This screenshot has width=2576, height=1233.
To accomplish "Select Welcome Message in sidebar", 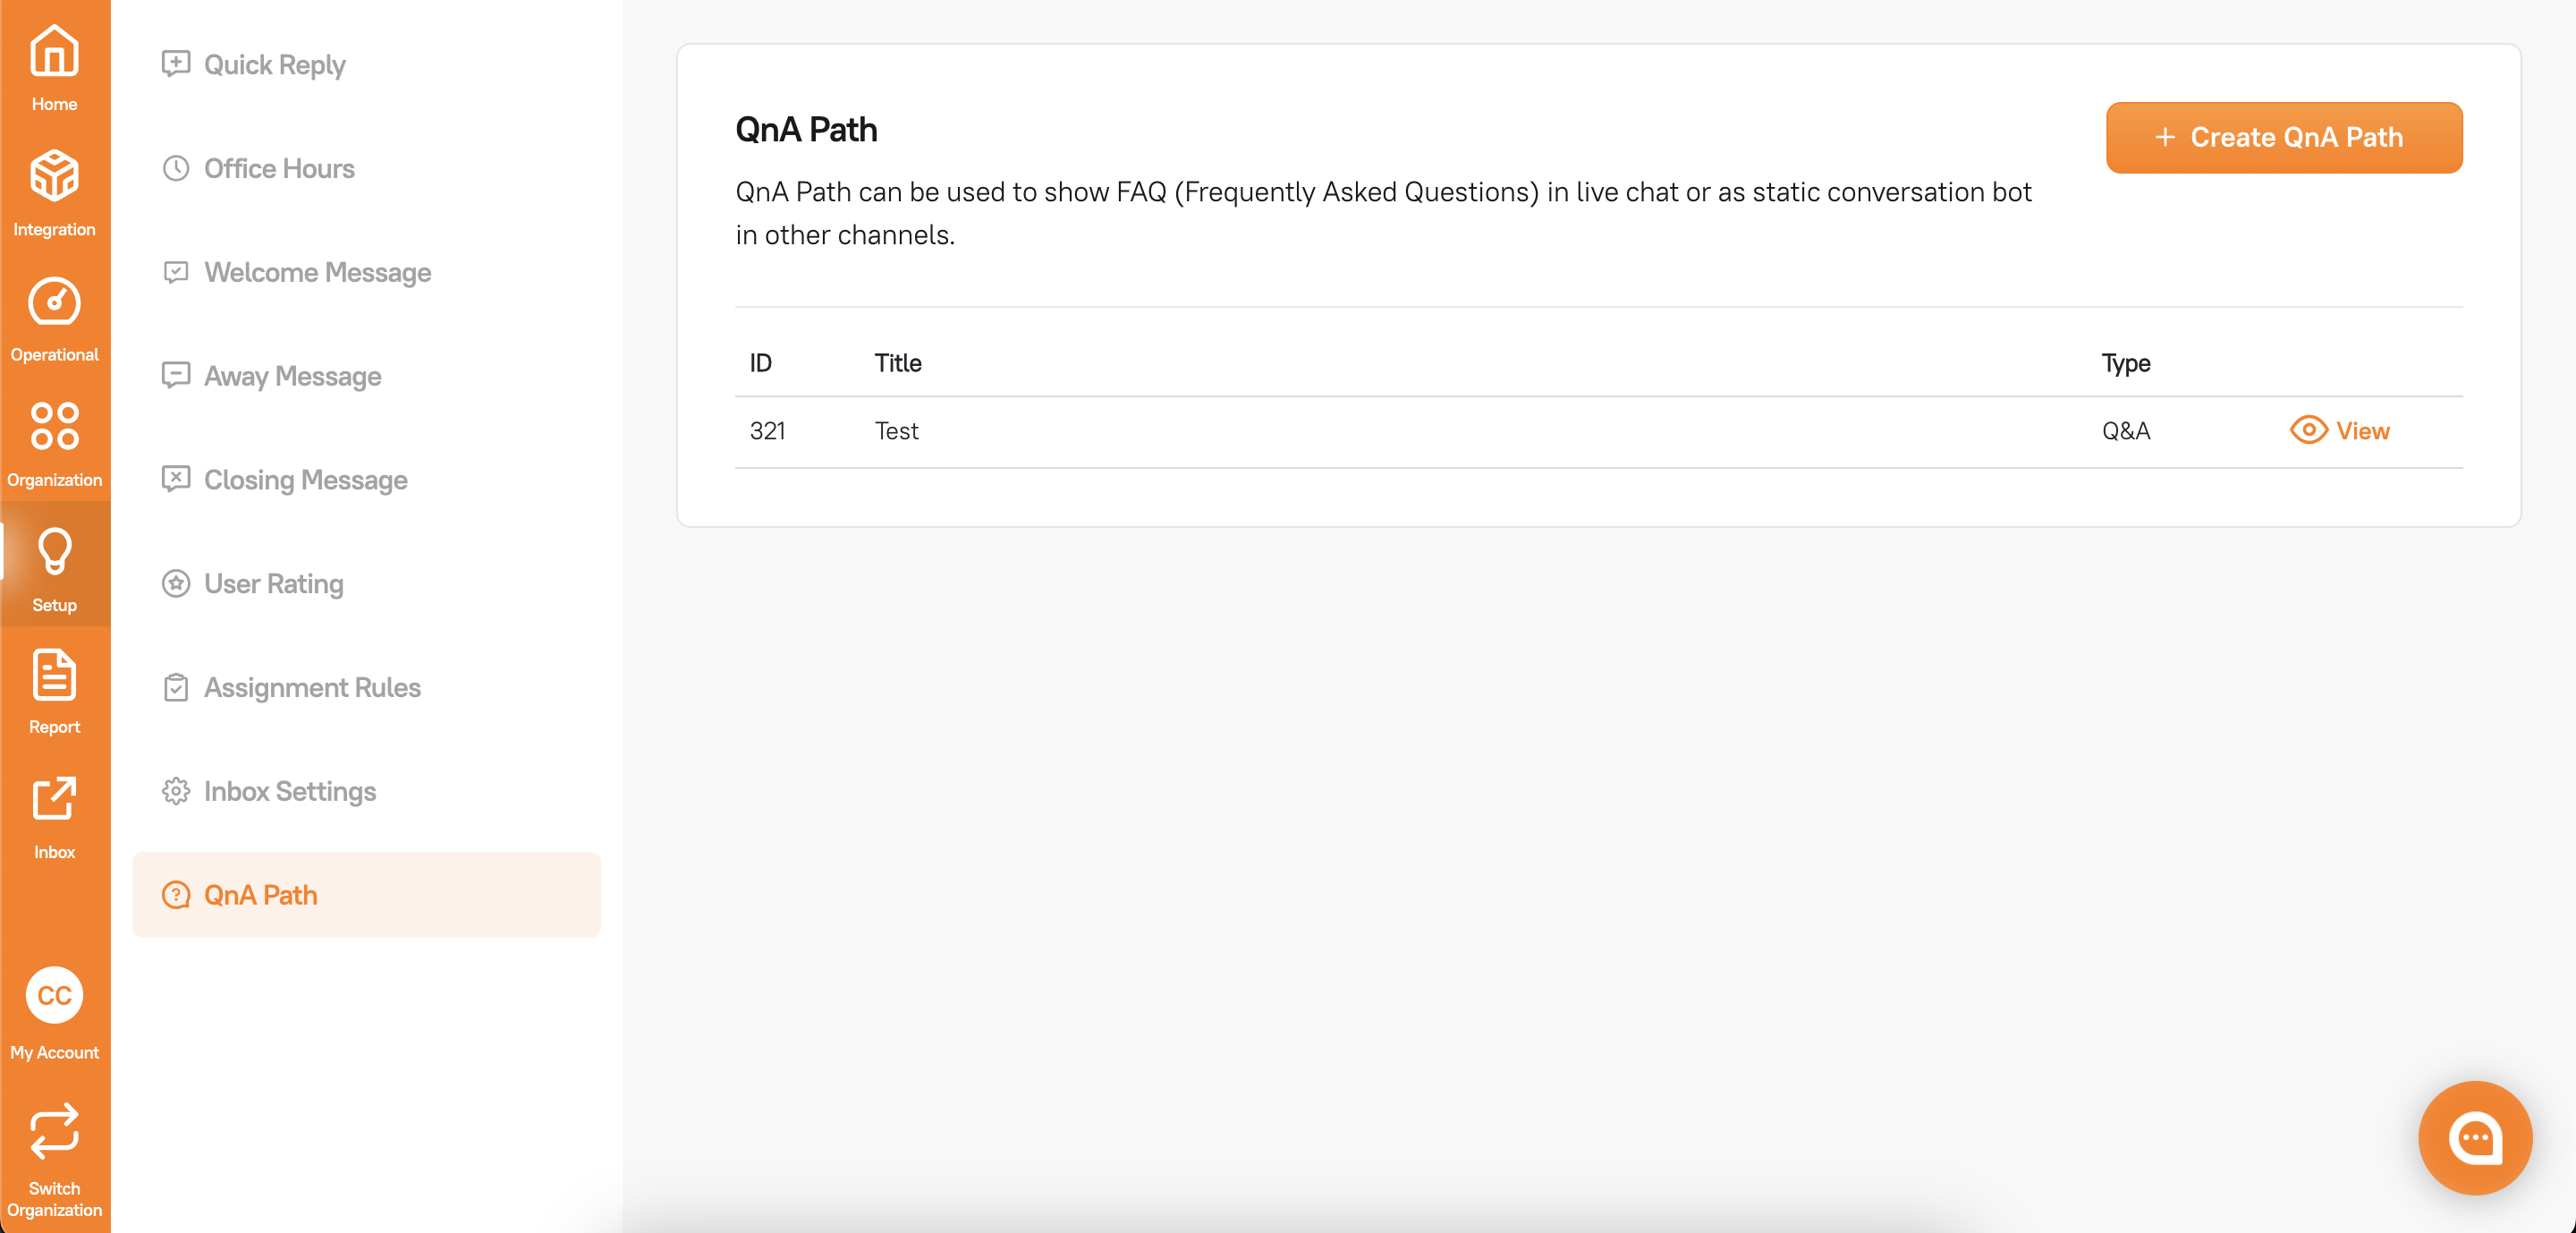I will pyautogui.click(x=317, y=273).
